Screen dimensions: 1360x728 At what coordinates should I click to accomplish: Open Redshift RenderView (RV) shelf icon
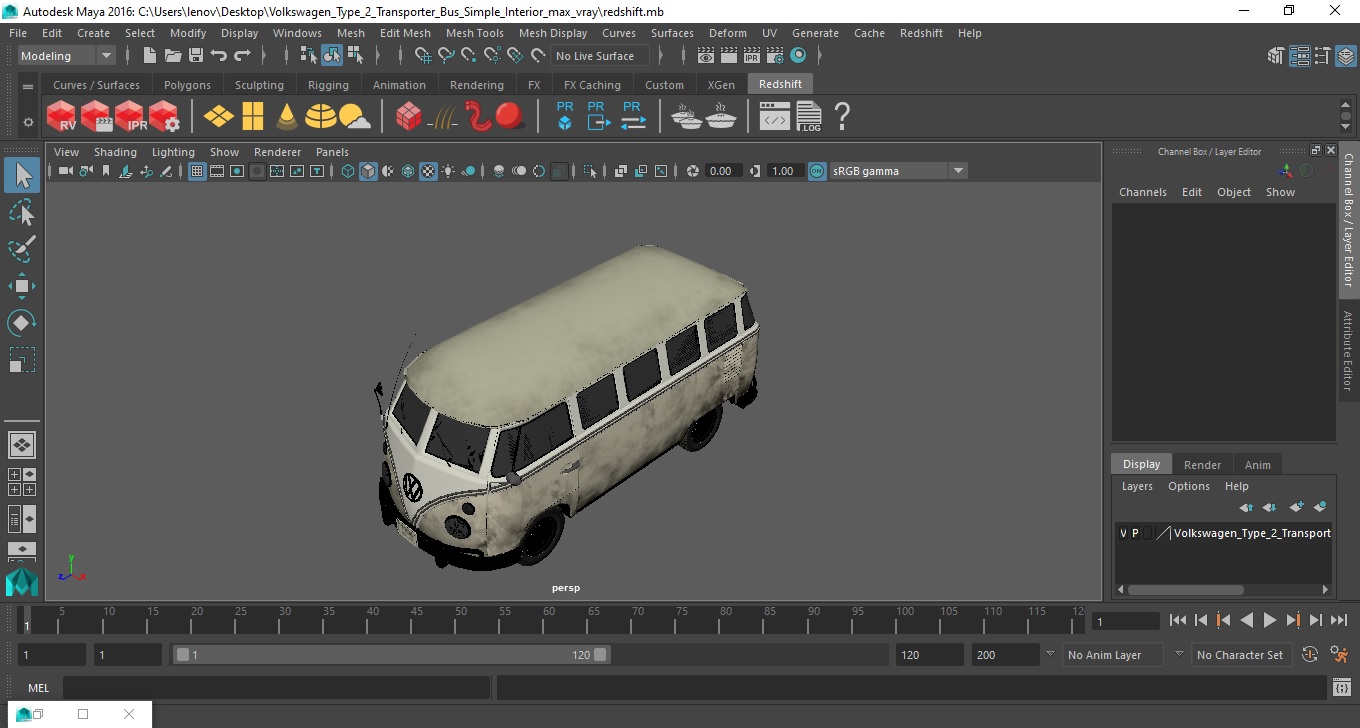click(62, 116)
